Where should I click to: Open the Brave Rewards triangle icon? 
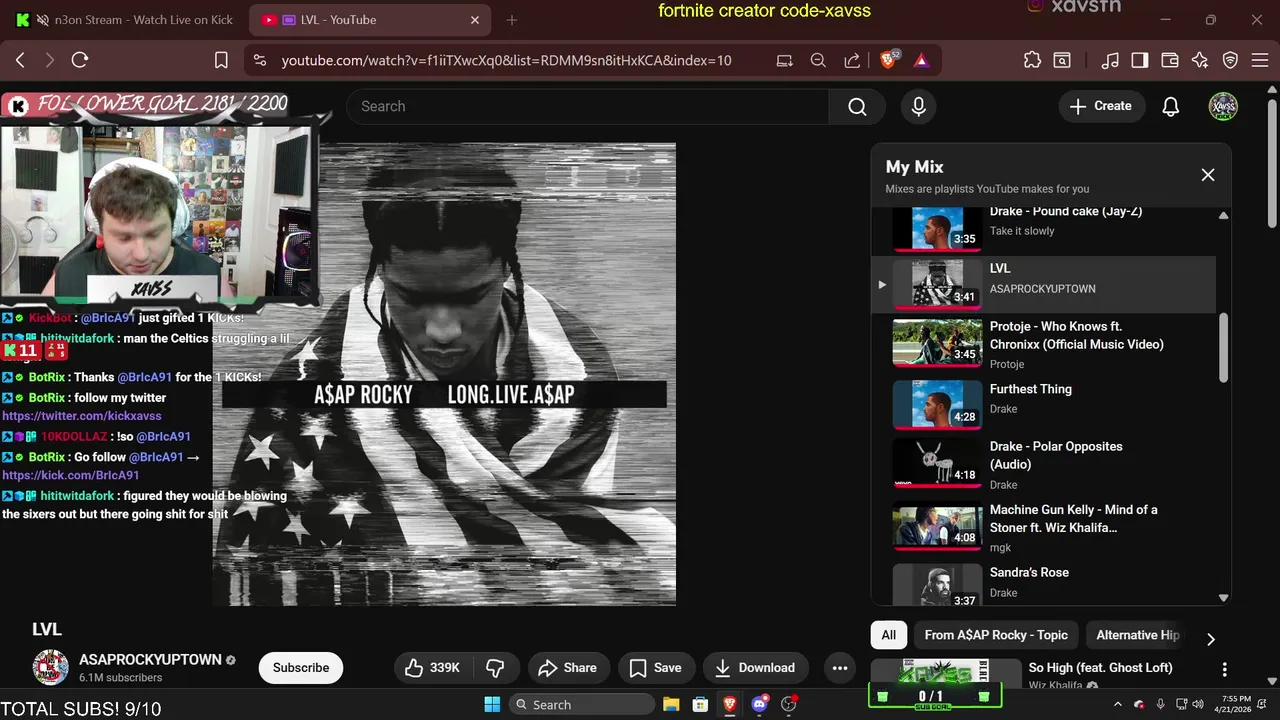pyautogui.click(x=921, y=60)
